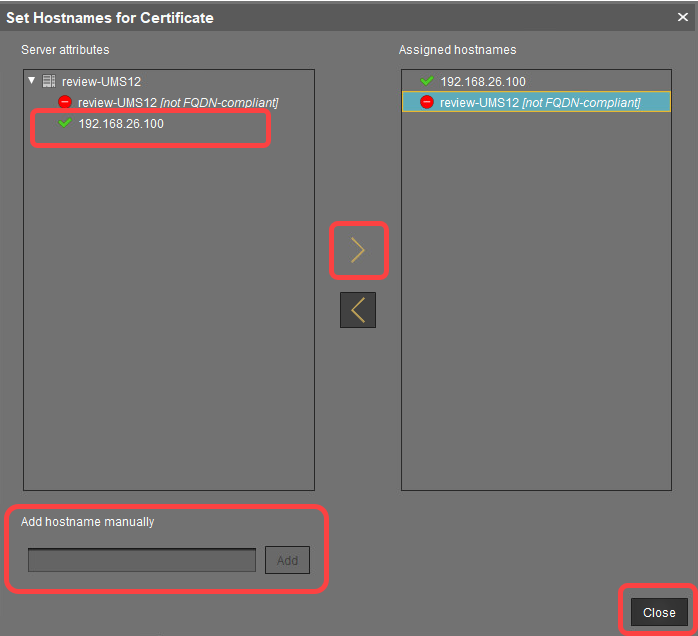Click the Set Hostnames for Certificate title bar
Image resolution: width=698 pixels, height=636 pixels.
(x=300, y=17)
